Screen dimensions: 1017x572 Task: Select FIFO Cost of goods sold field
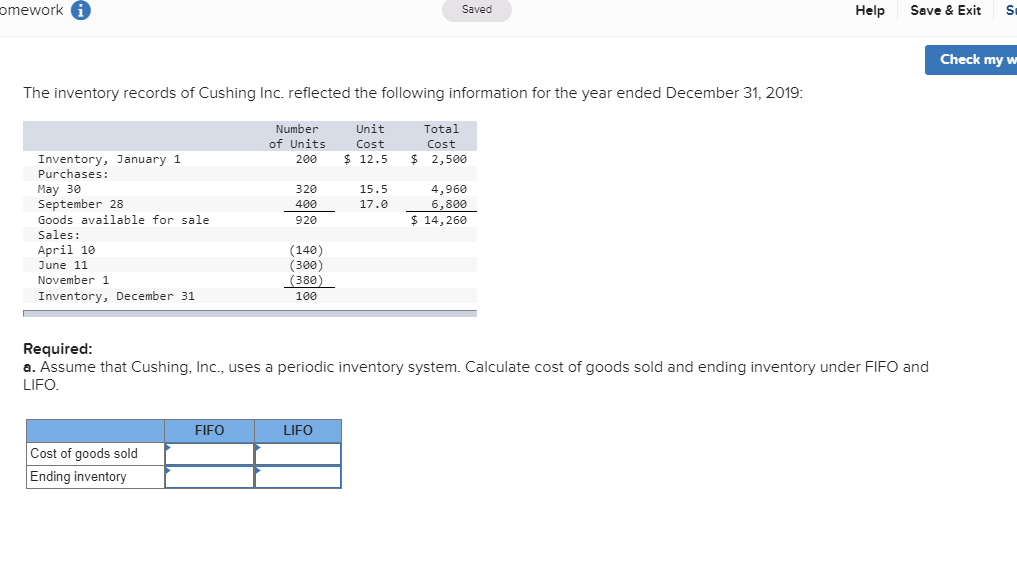coord(209,454)
